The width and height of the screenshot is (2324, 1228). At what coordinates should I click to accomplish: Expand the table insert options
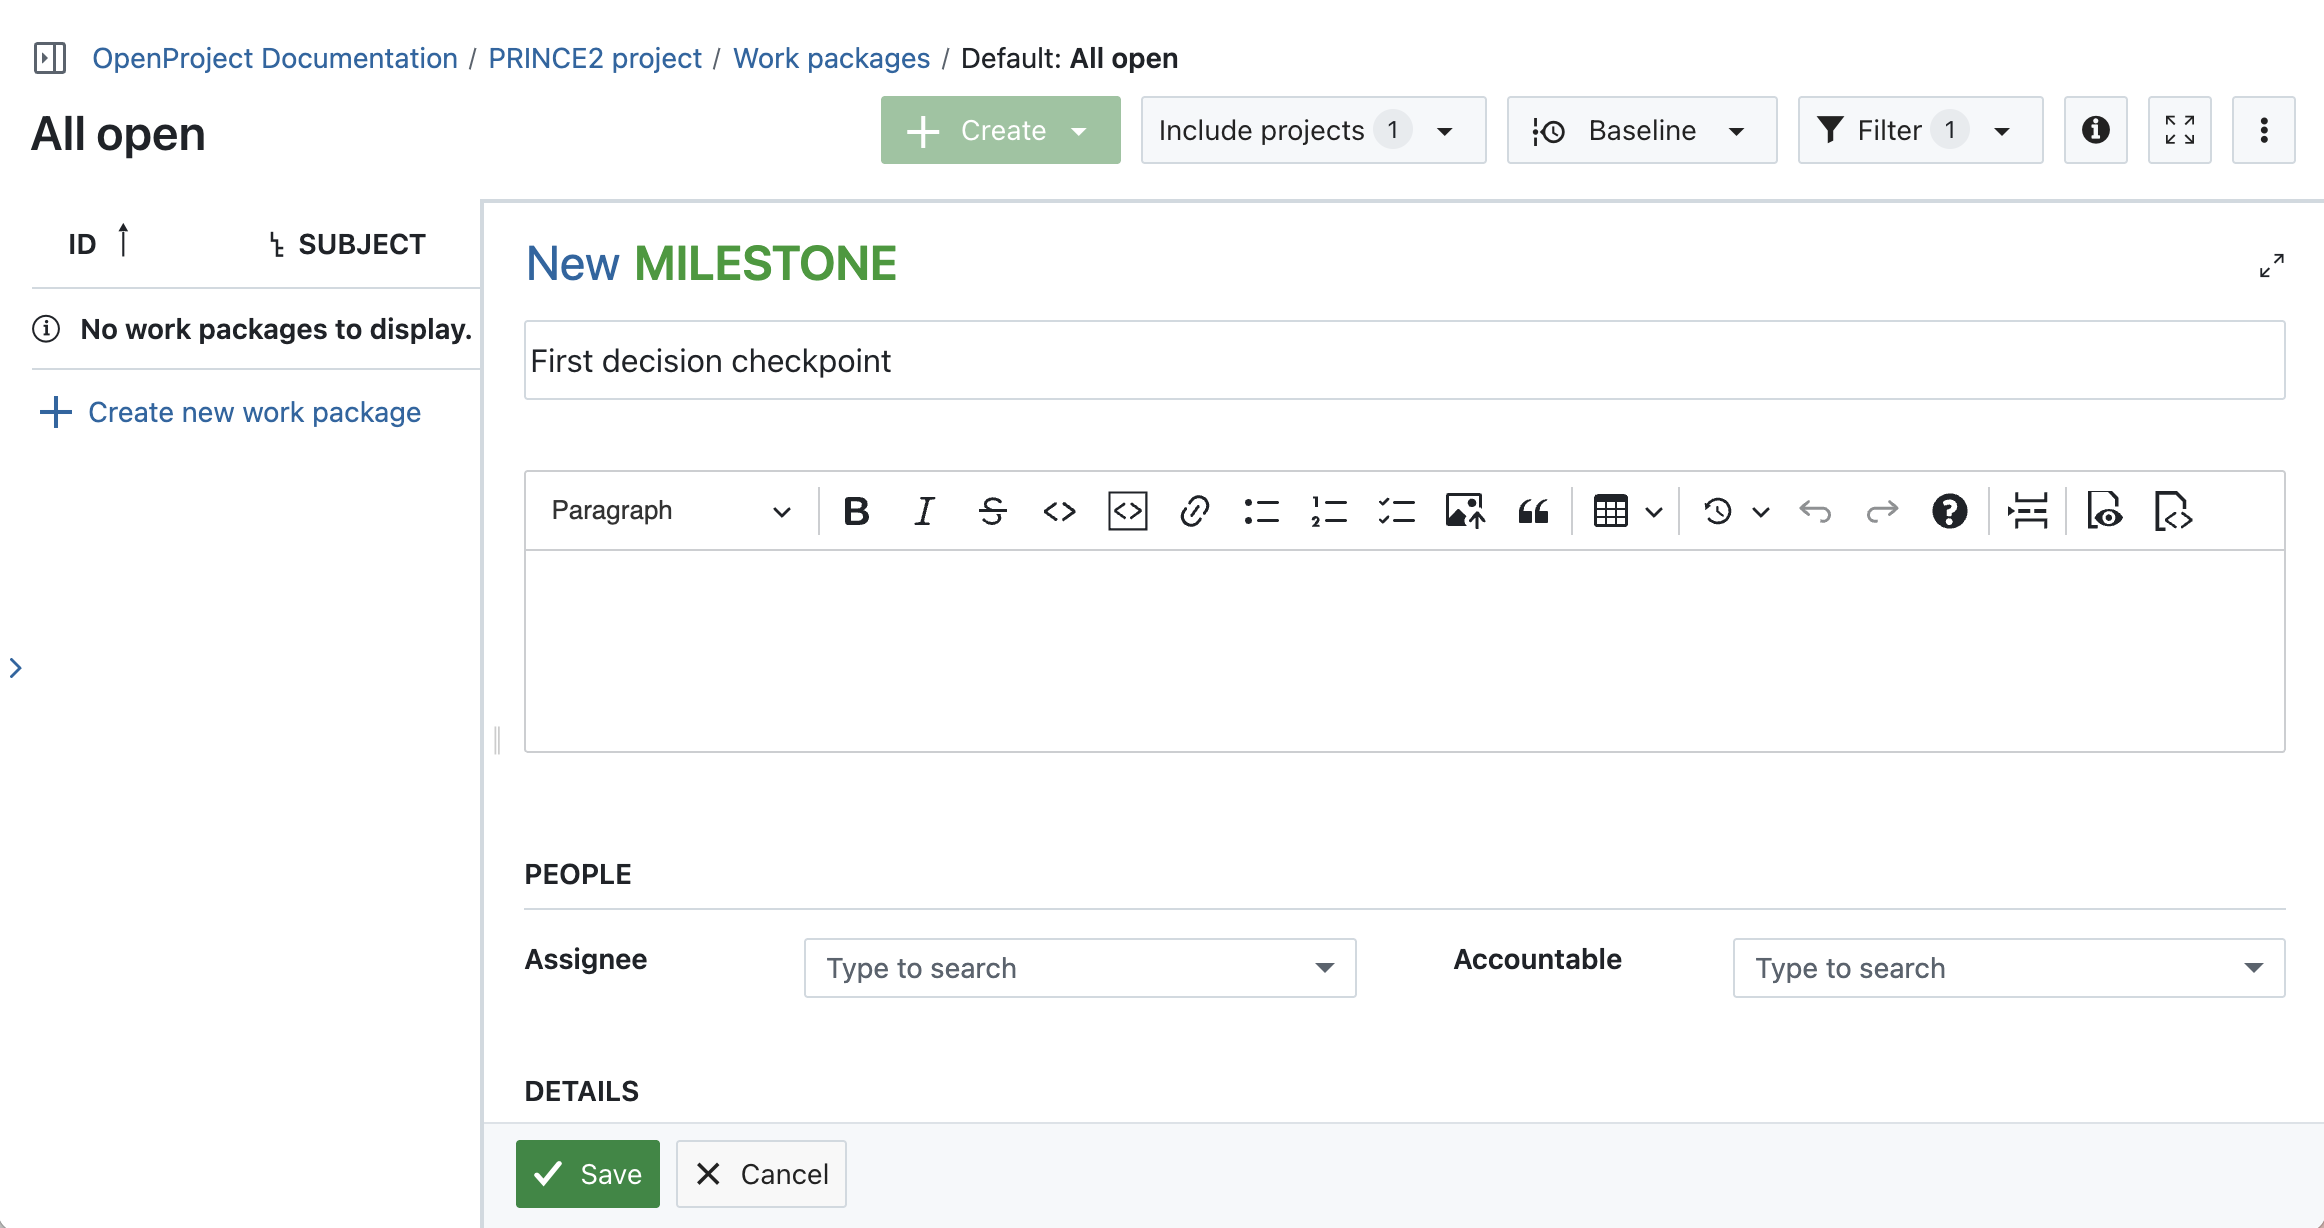(x=1653, y=511)
